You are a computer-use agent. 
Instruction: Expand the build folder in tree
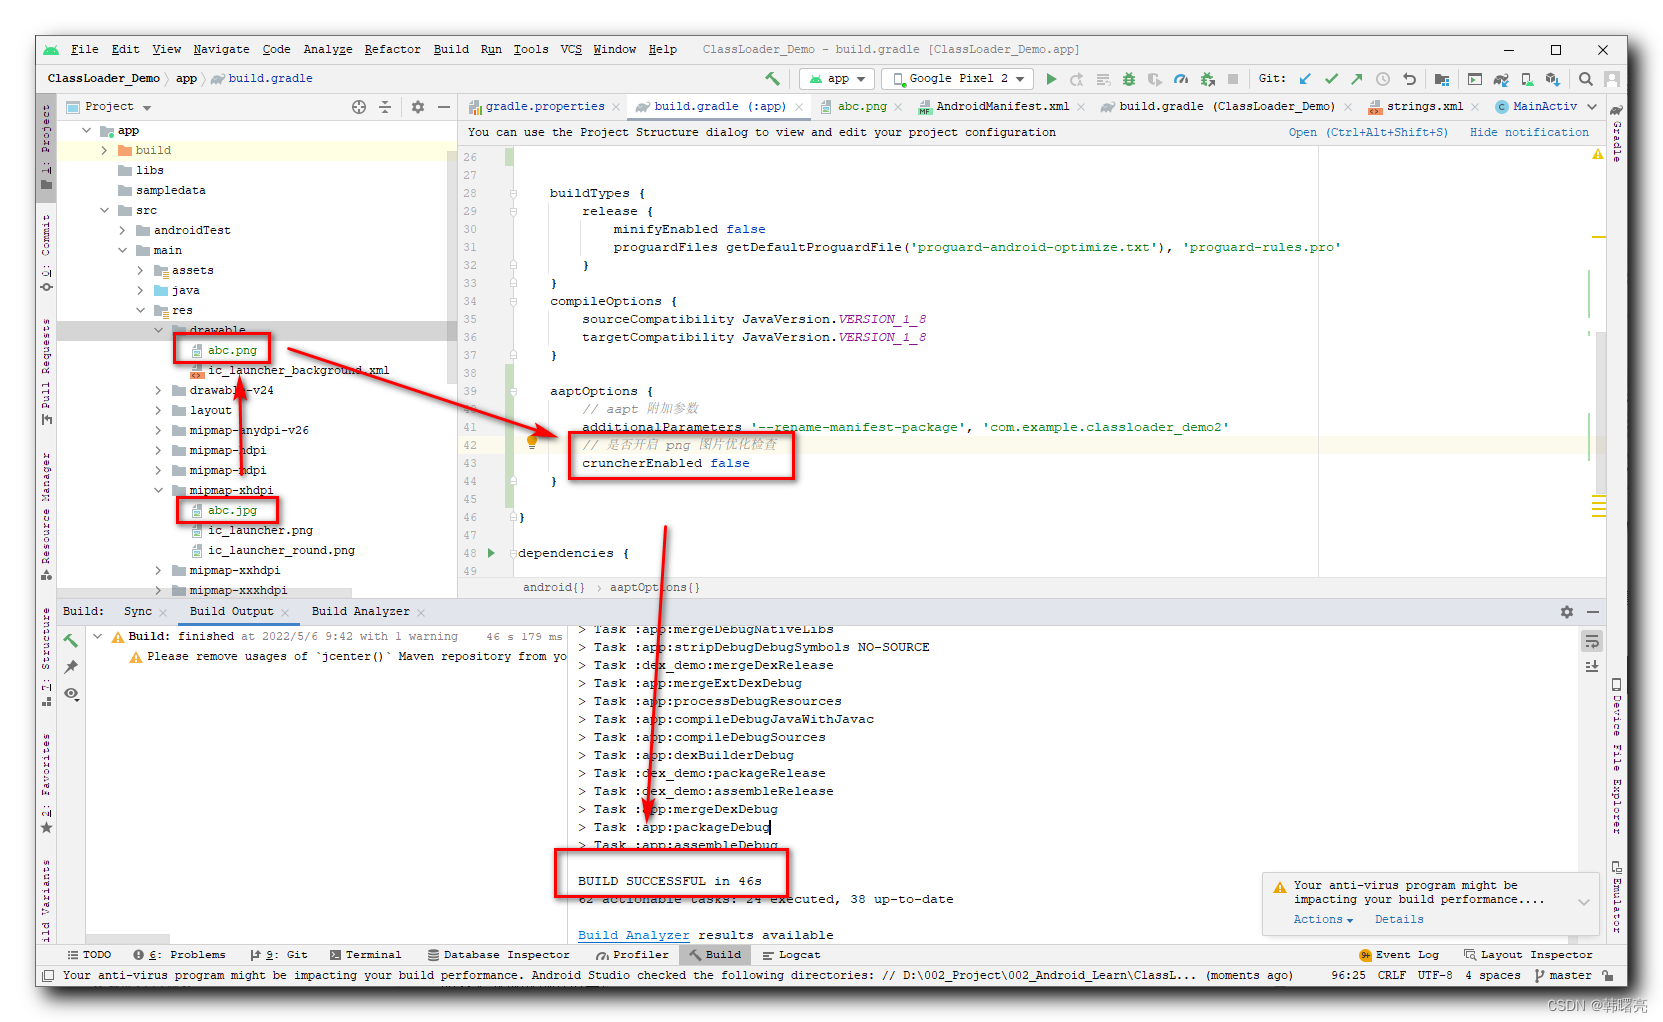pyautogui.click(x=104, y=150)
